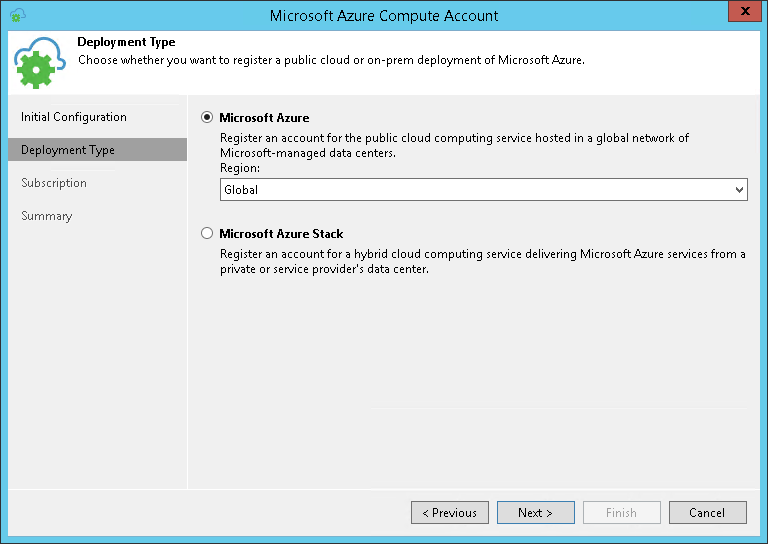Screen dimensions: 768x544
Task: Open the Summary step
Action: [x=47, y=216]
